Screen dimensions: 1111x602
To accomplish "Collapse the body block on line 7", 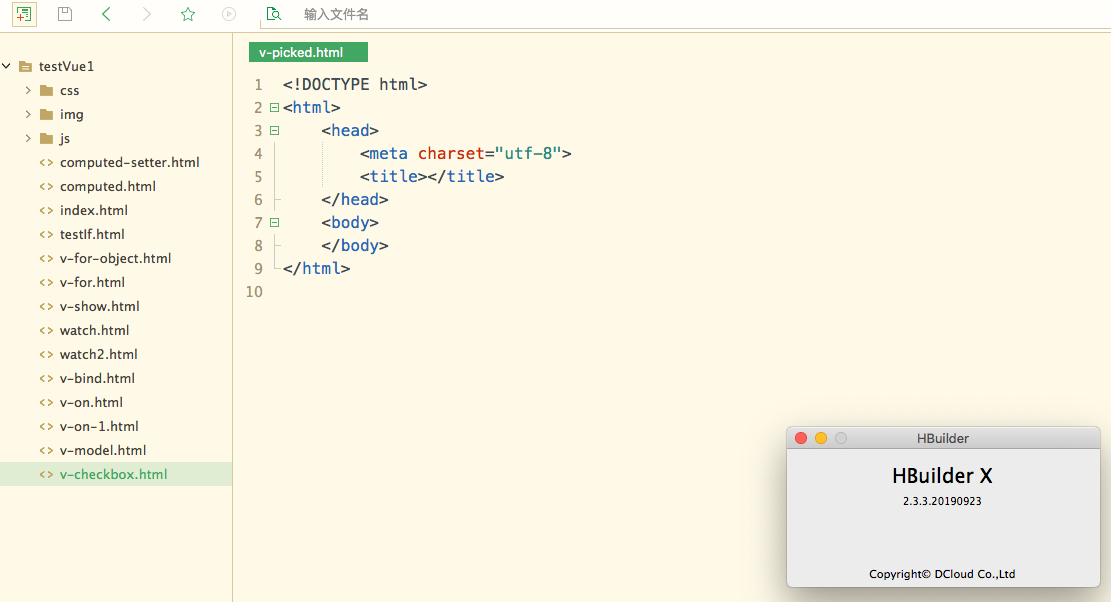I will tap(274, 222).
